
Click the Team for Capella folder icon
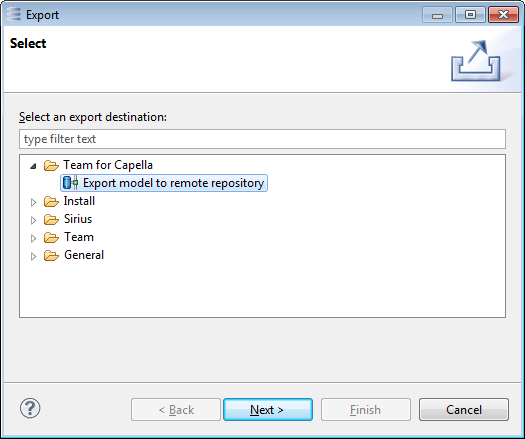point(51,165)
